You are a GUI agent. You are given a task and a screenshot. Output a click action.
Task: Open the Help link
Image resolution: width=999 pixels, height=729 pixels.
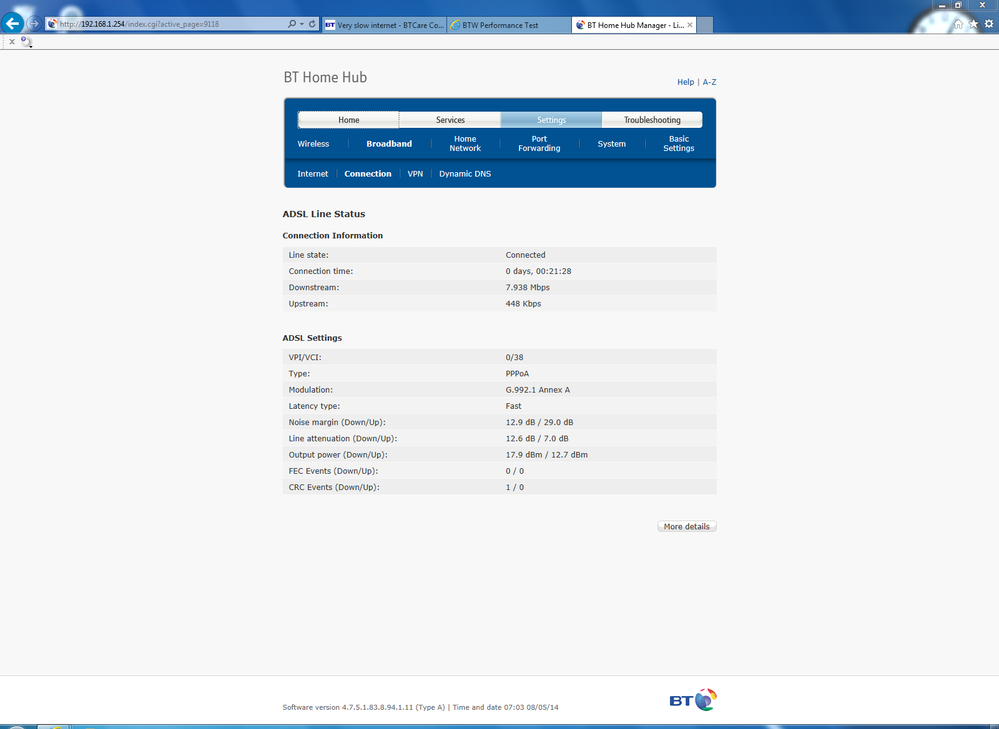686,82
